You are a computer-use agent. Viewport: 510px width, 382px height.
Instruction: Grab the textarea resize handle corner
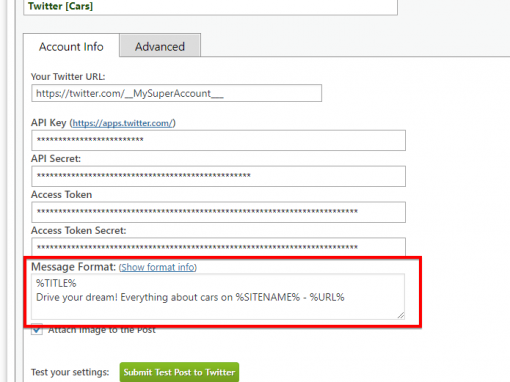click(401, 315)
